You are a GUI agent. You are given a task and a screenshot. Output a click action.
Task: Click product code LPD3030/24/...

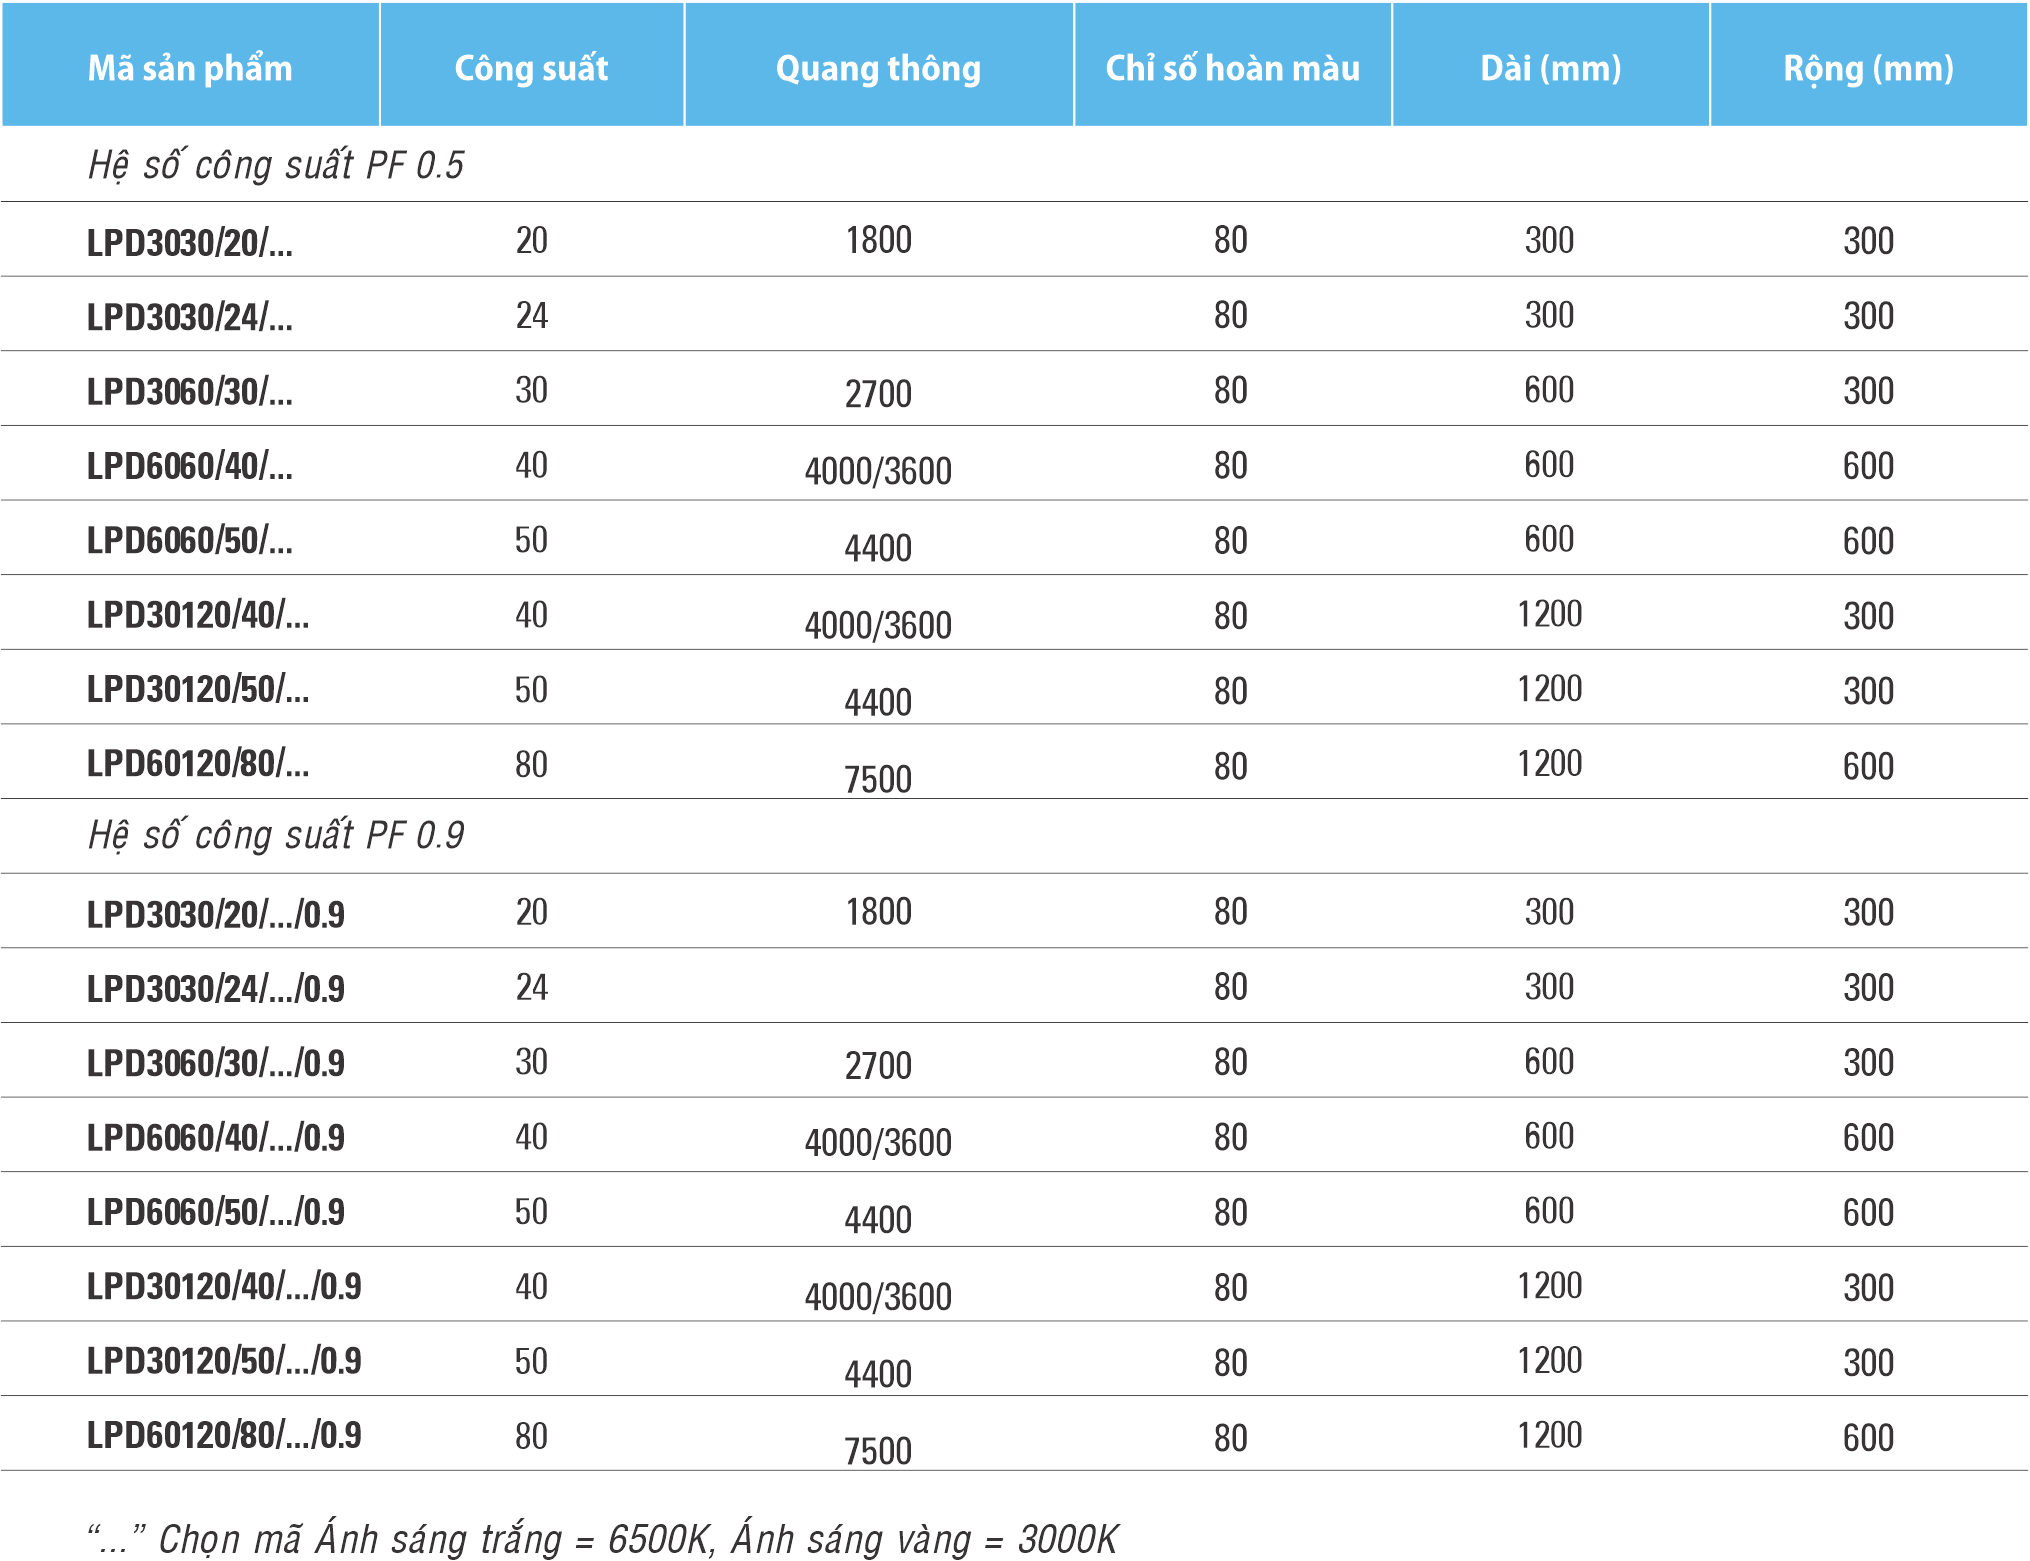point(190,317)
